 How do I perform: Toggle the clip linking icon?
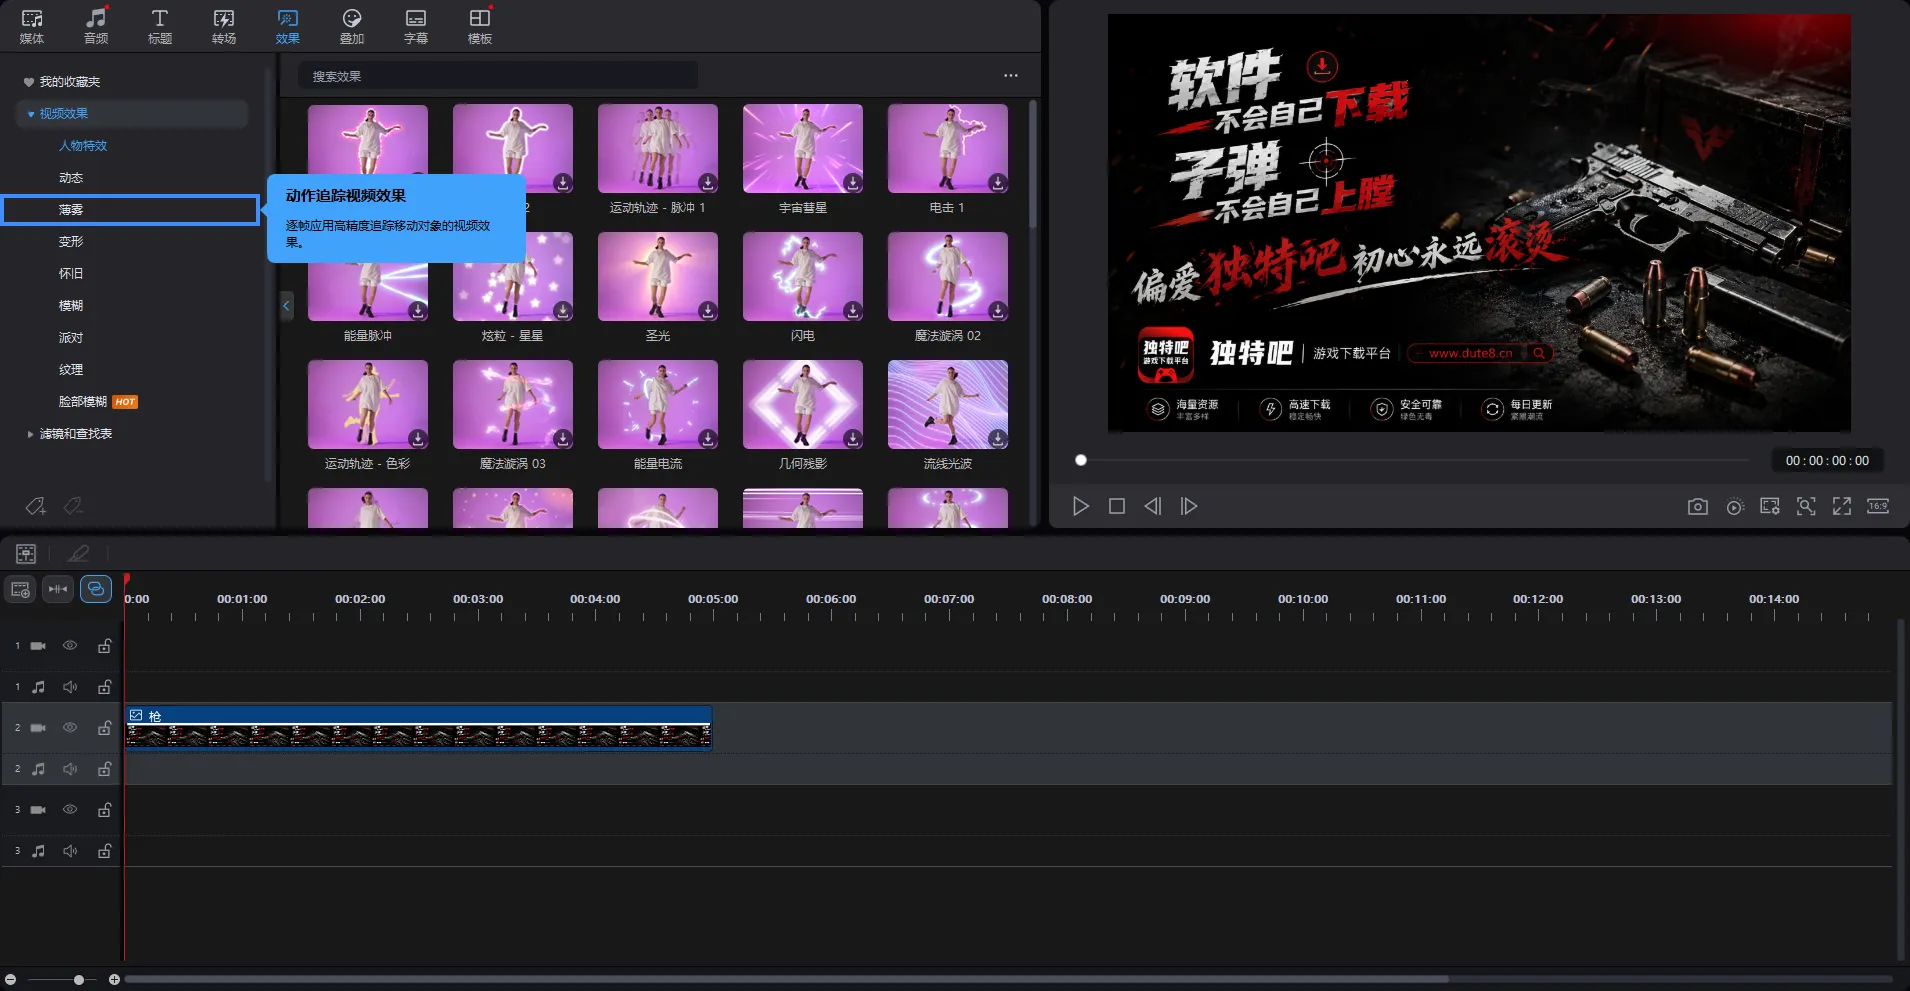[96, 590]
